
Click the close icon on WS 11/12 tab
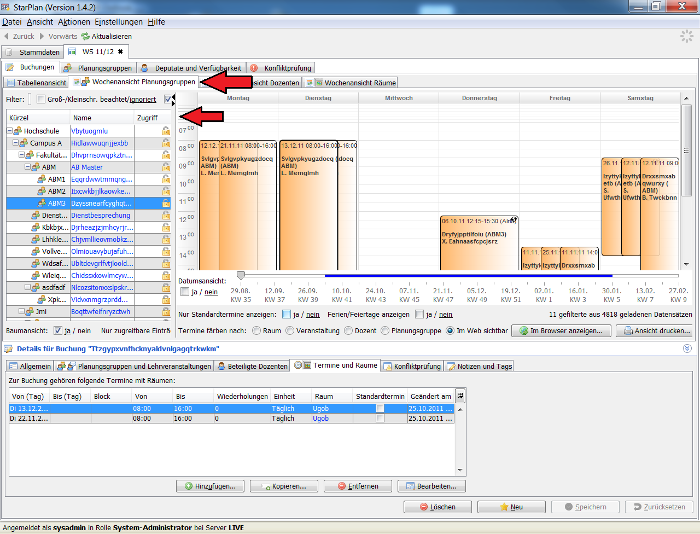[x=120, y=52]
